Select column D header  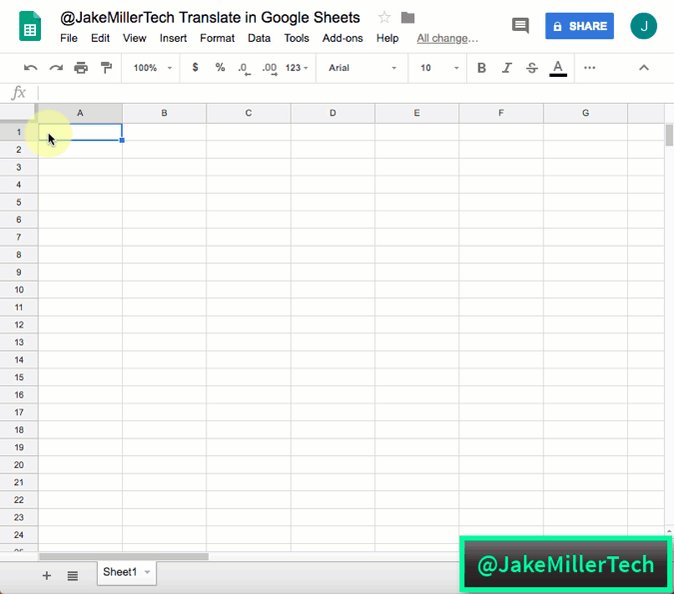point(333,113)
